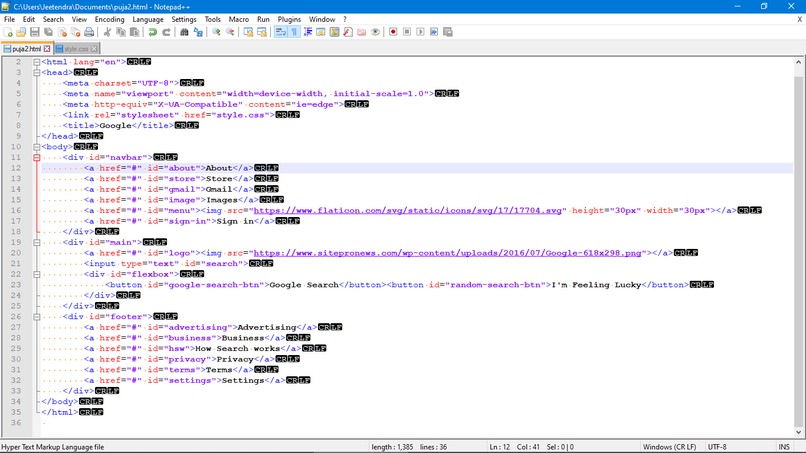
Task: Collapse the main div fold on line 19
Action: pyautogui.click(x=36, y=242)
